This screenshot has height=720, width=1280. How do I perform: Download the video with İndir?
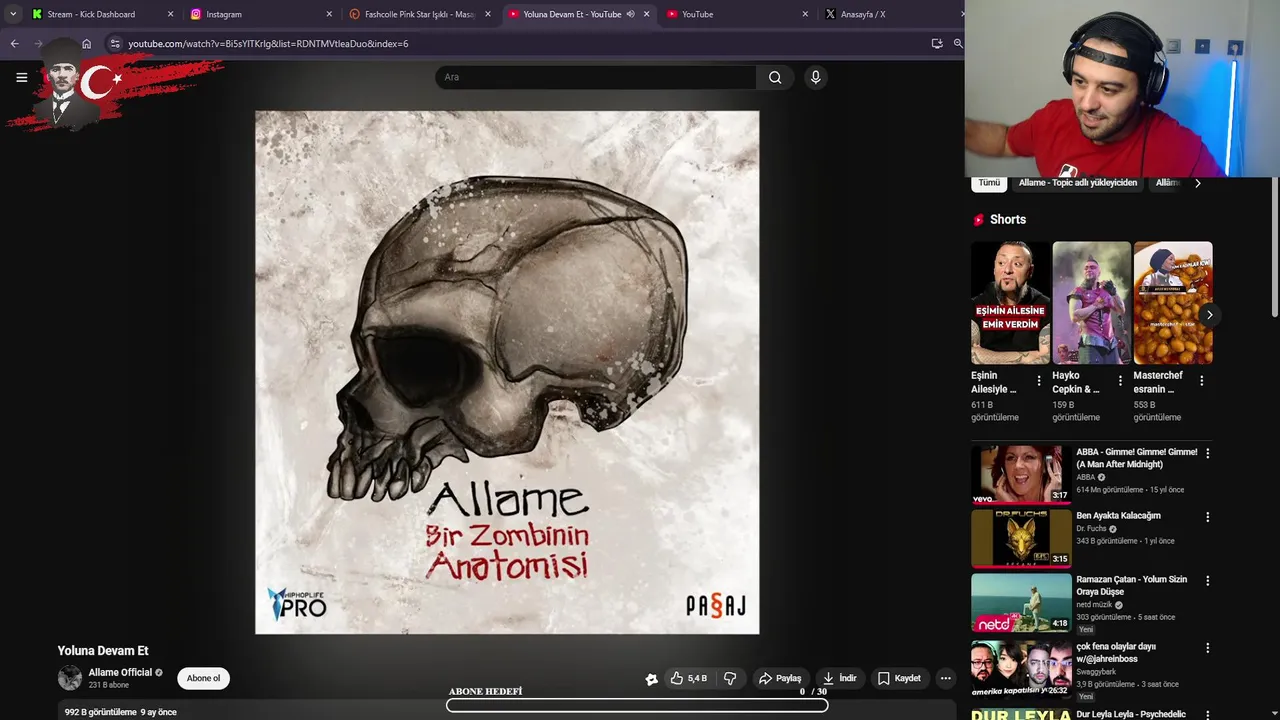tap(840, 678)
